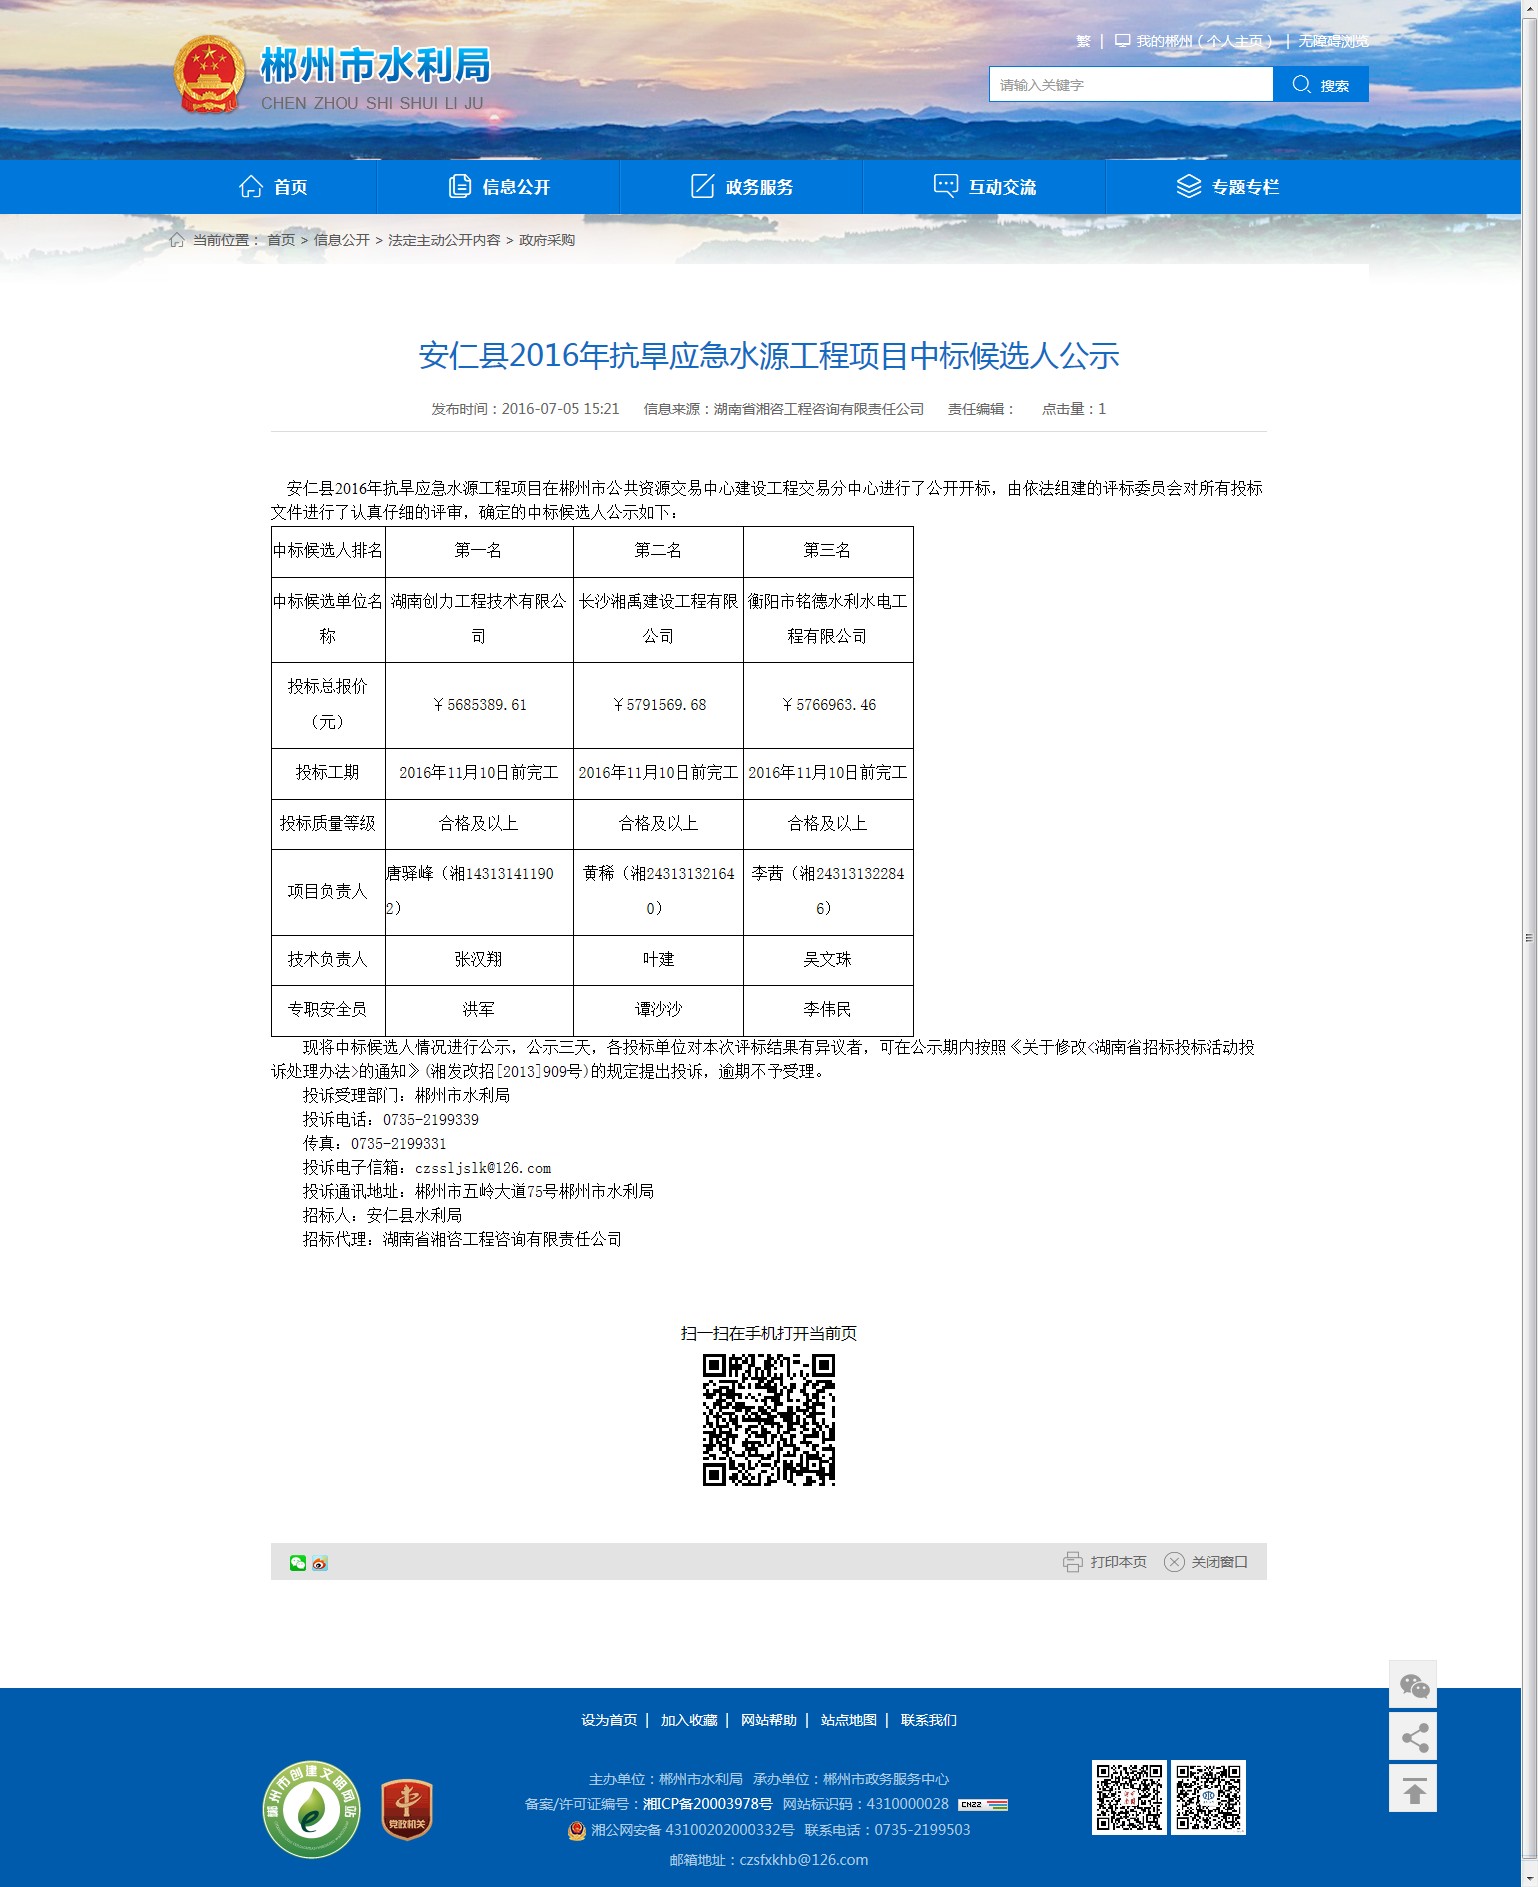This screenshot has width=1538, height=1887.
Task: Click the table cell 湖南创力工程技术有限公司
Action: click(479, 619)
